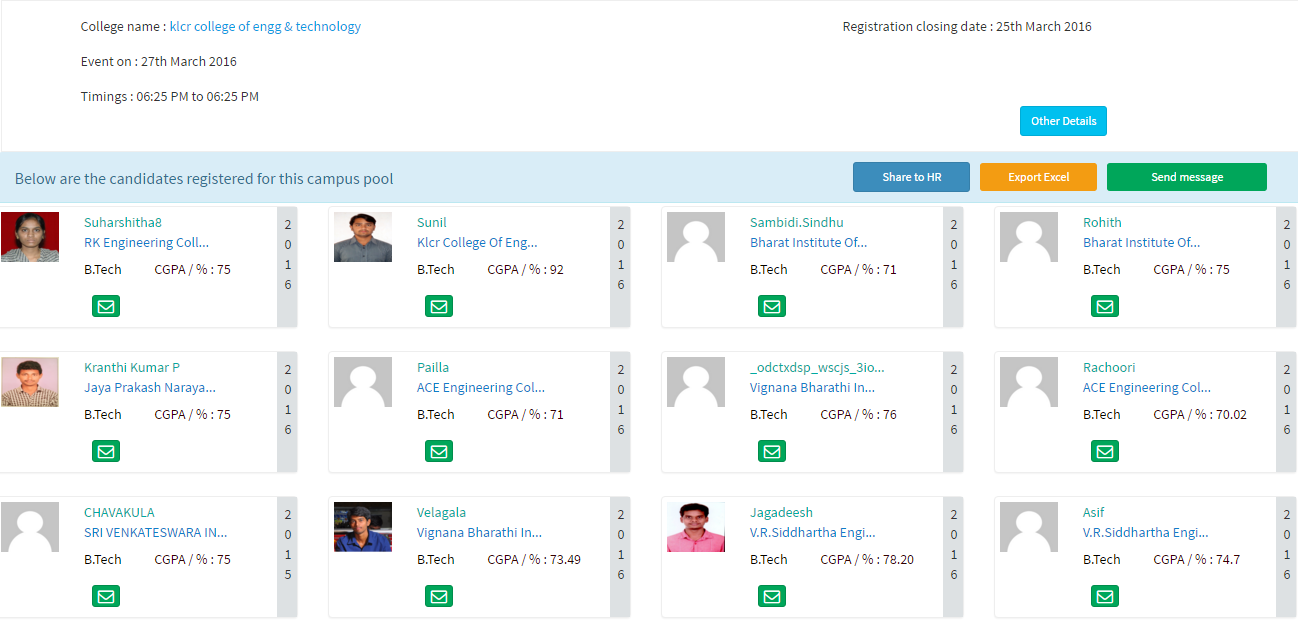
Task: Open the Other Details button
Action: point(1063,121)
